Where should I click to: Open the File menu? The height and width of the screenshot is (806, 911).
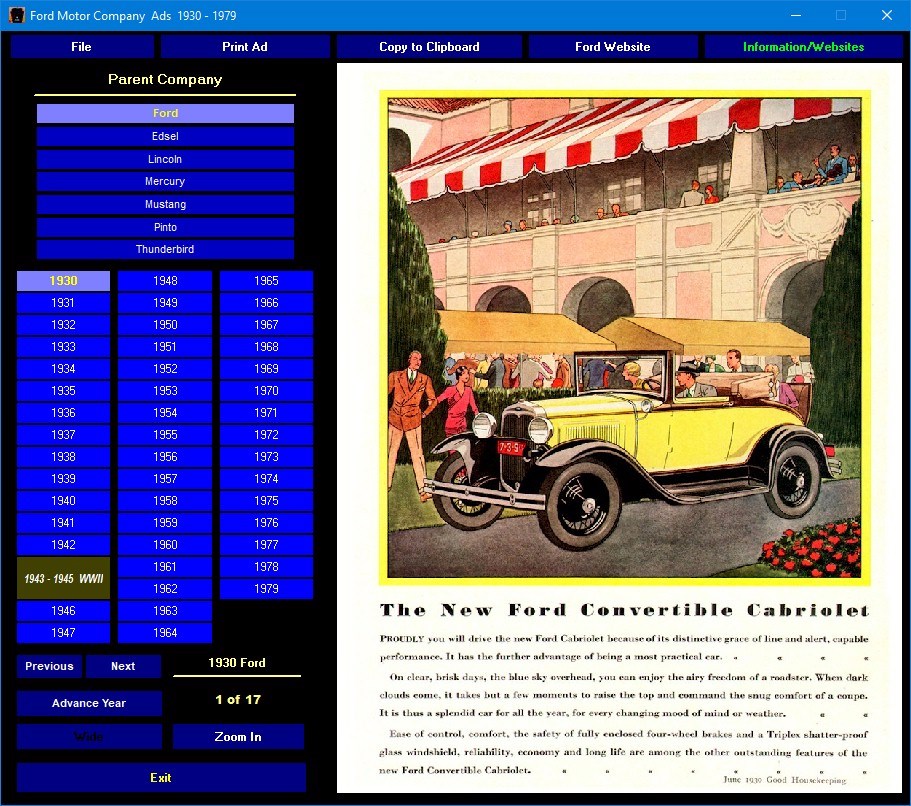[81, 47]
